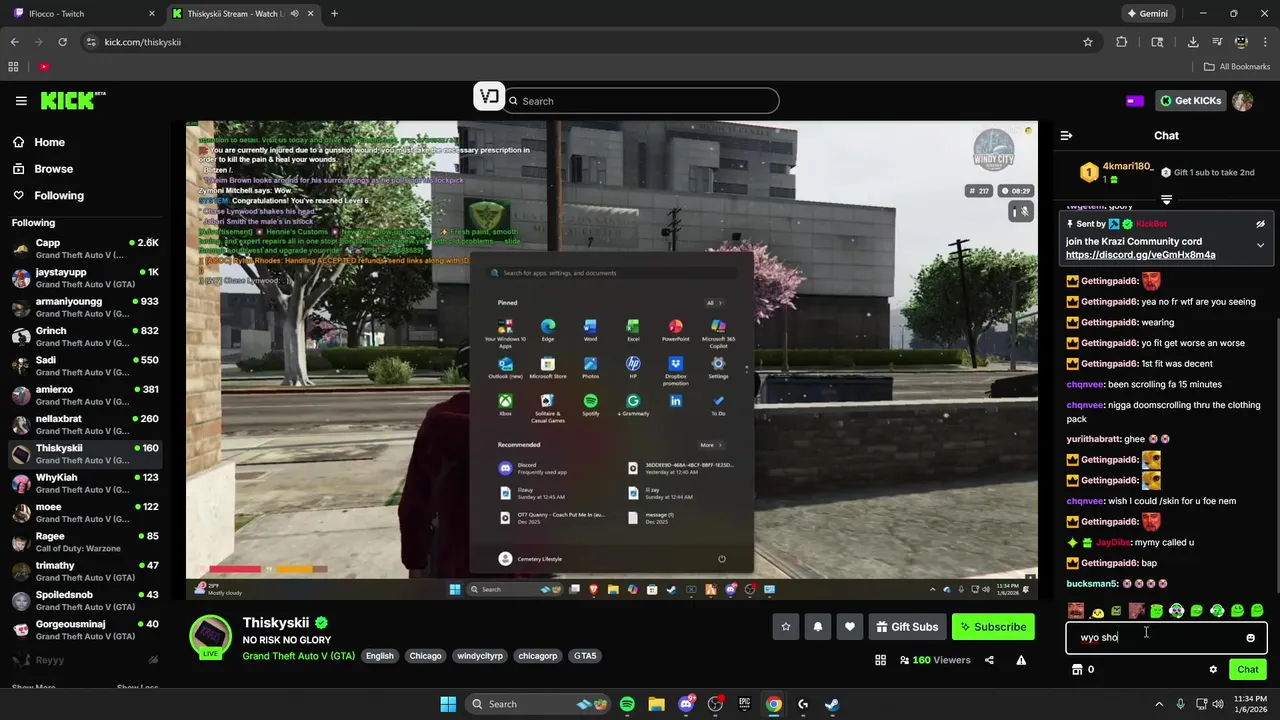Viewport: 1280px width, 720px height.
Task: Open the discord.gg invite link
Action: [1140, 255]
